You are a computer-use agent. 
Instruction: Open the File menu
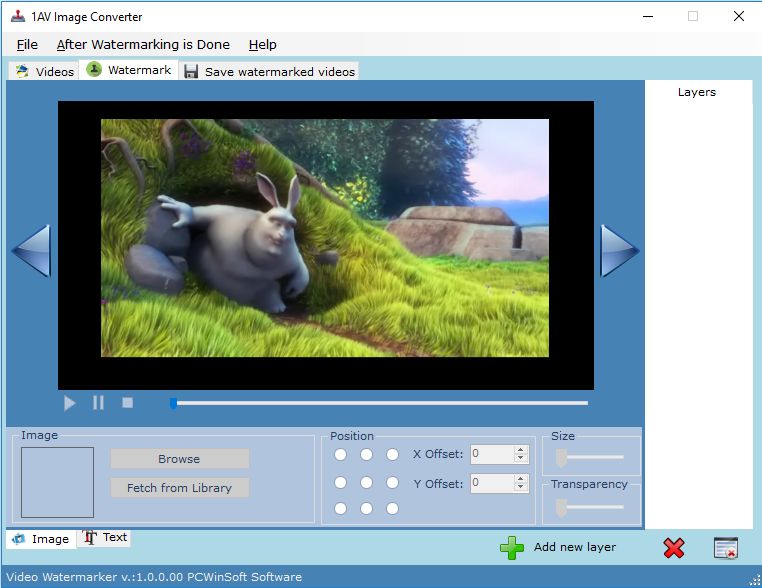[27, 45]
